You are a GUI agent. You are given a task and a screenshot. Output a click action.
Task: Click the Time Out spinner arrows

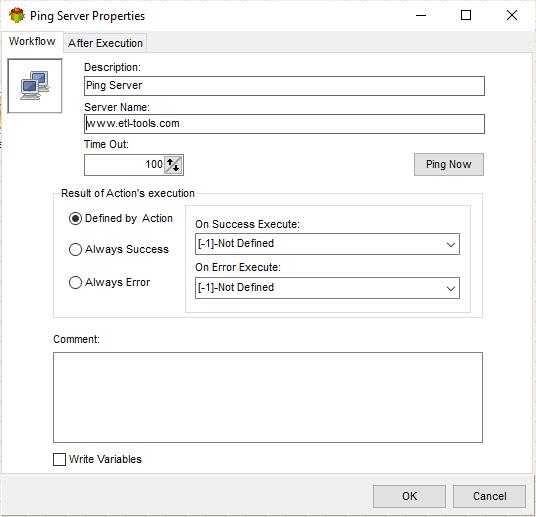[x=173, y=165]
